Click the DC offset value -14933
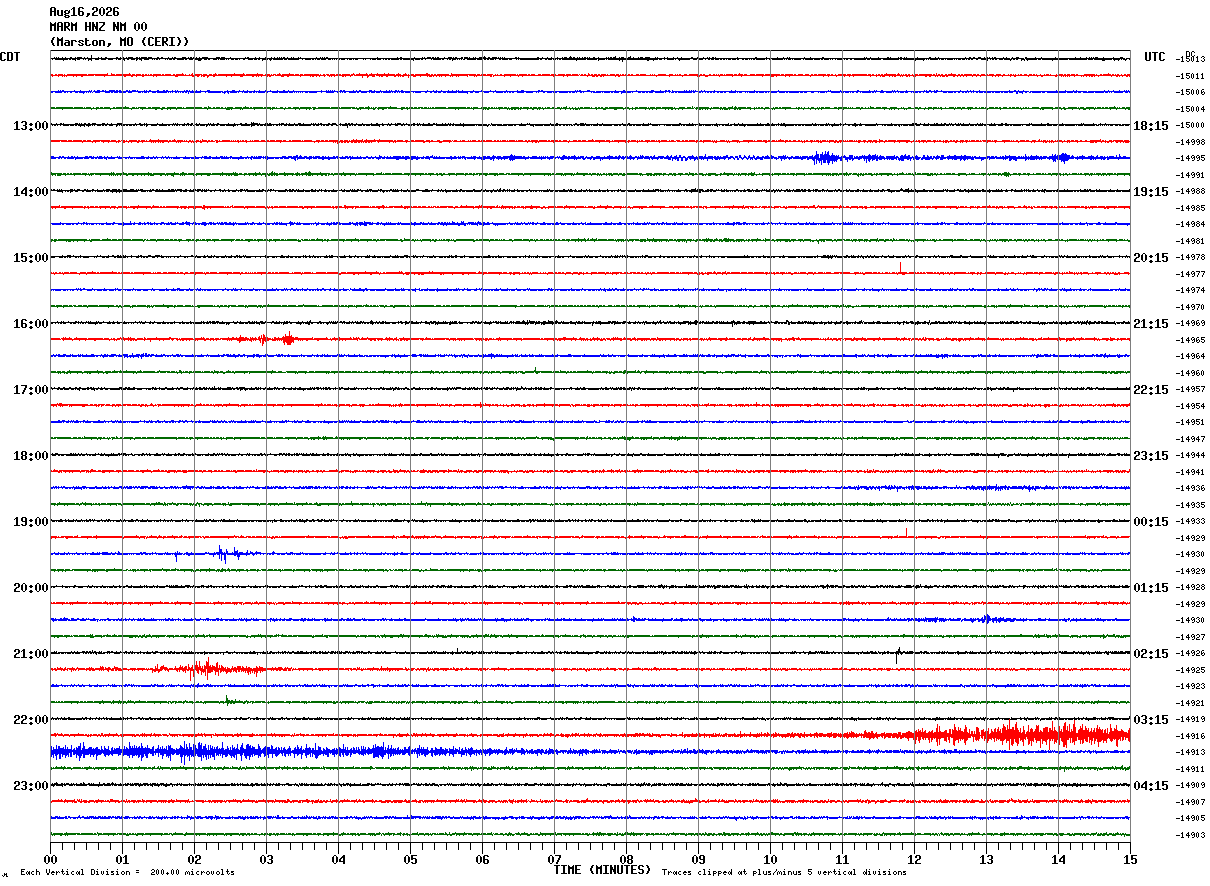Image resolution: width=1210 pixels, height=886 pixels. pos(1190,522)
